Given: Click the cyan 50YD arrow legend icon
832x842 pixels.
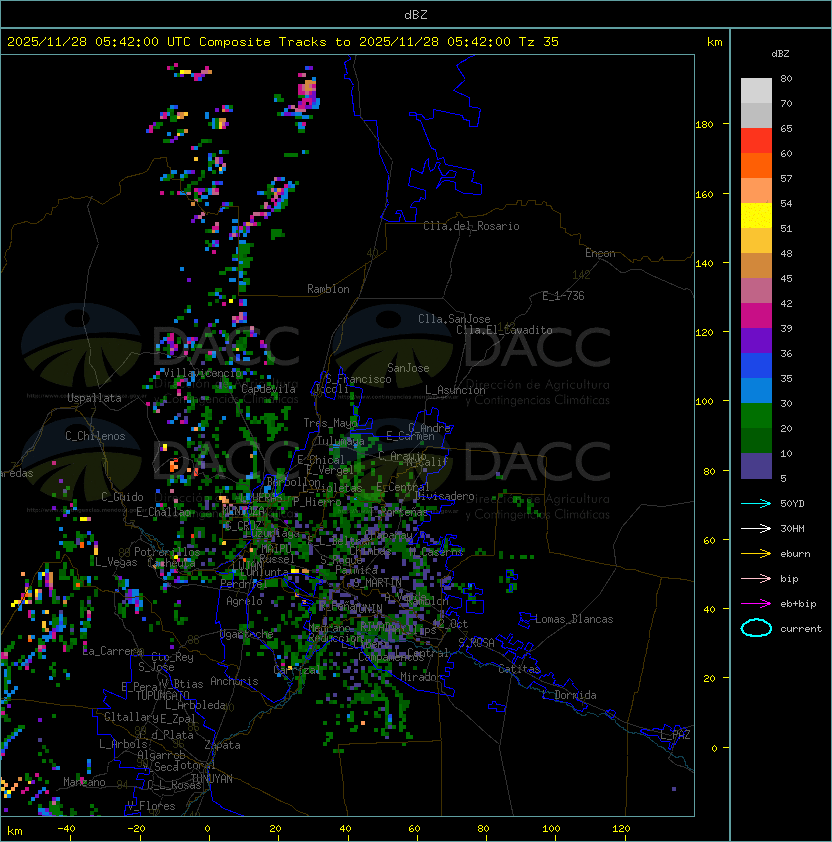Looking at the screenshot, I should [756, 503].
